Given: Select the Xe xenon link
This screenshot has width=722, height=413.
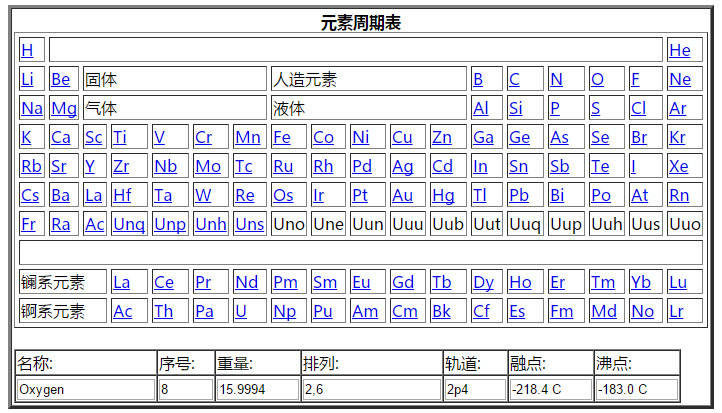Looking at the screenshot, I should [678, 166].
